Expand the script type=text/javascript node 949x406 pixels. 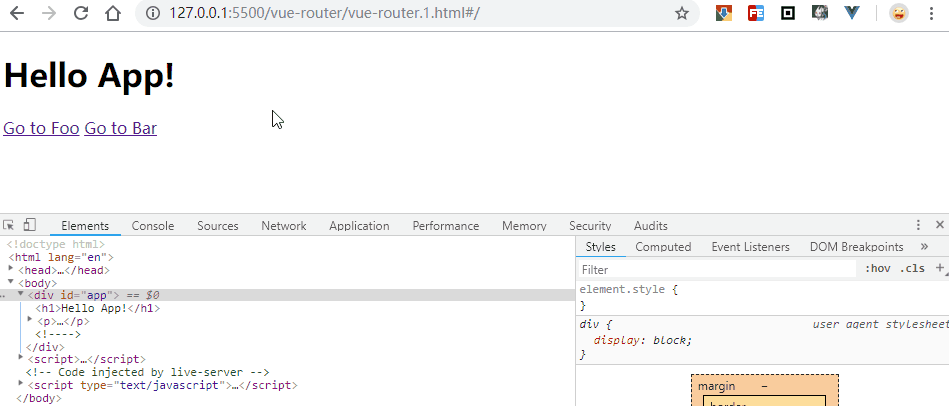point(21,384)
